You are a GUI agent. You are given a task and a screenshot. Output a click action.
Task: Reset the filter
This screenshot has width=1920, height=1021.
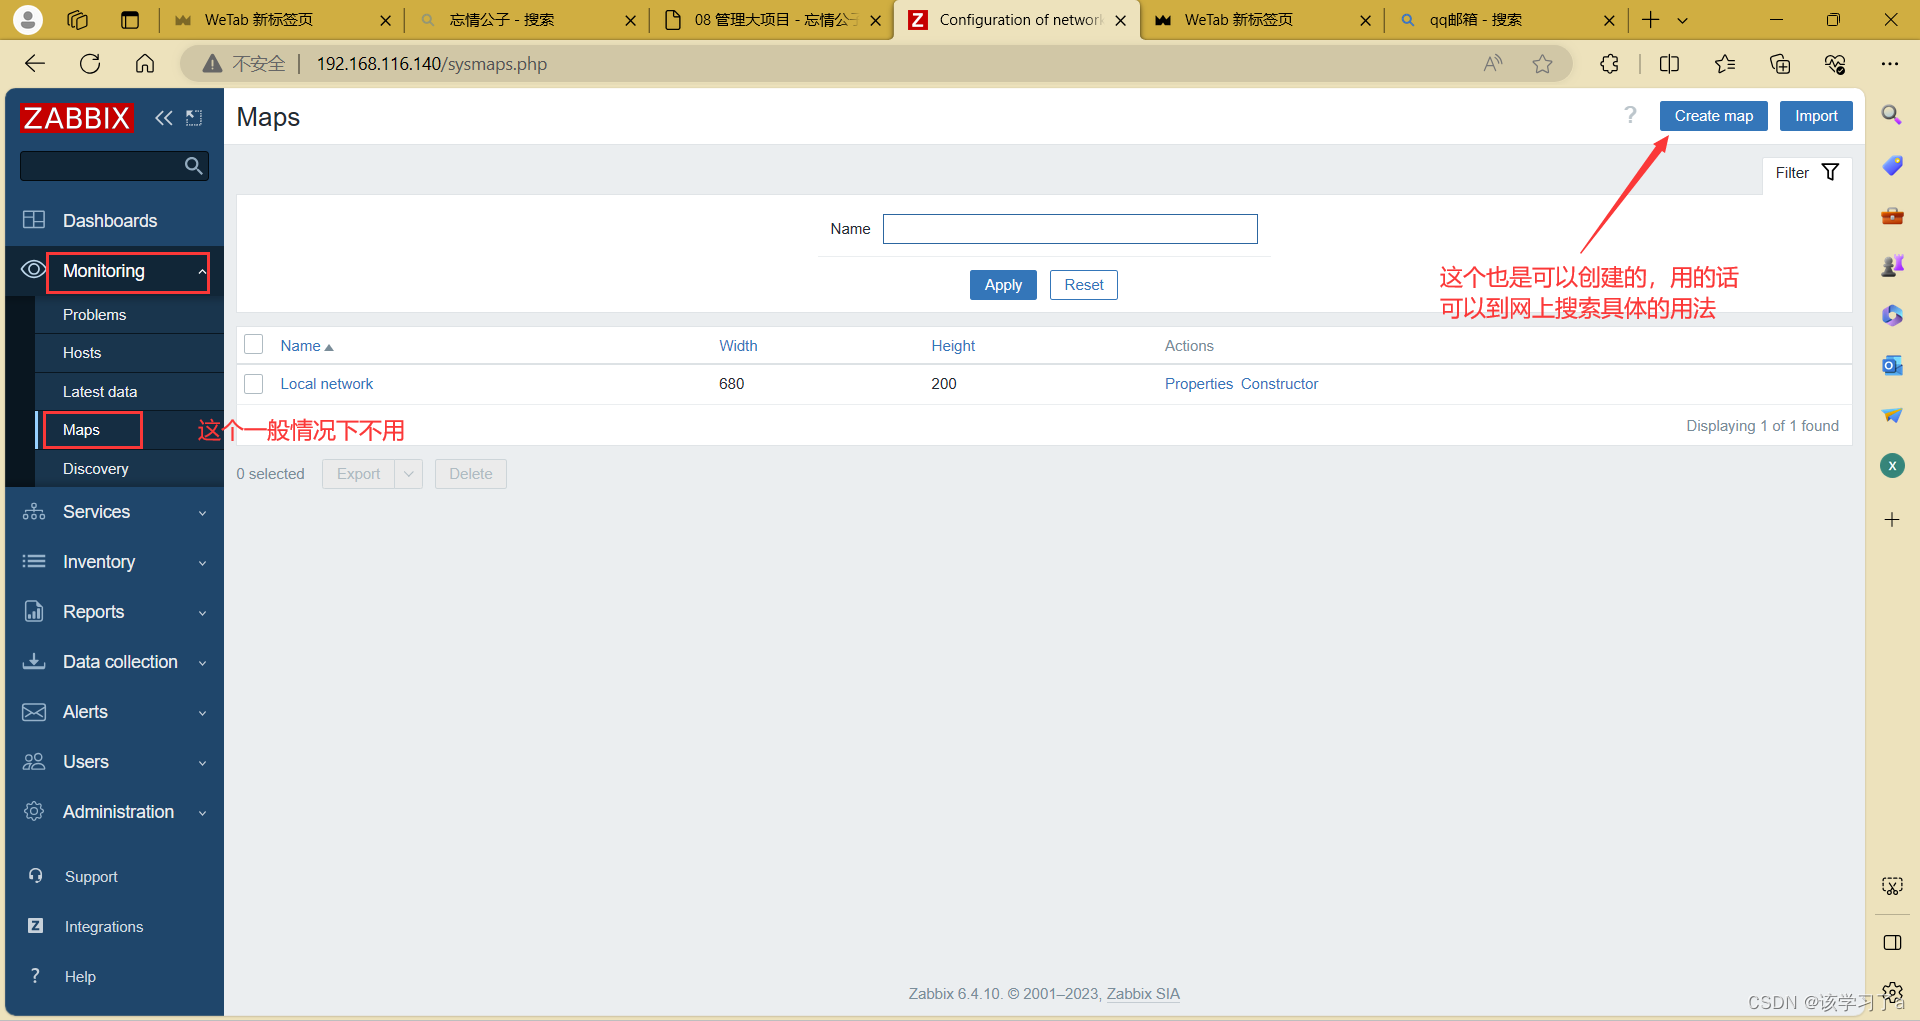click(x=1084, y=285)
